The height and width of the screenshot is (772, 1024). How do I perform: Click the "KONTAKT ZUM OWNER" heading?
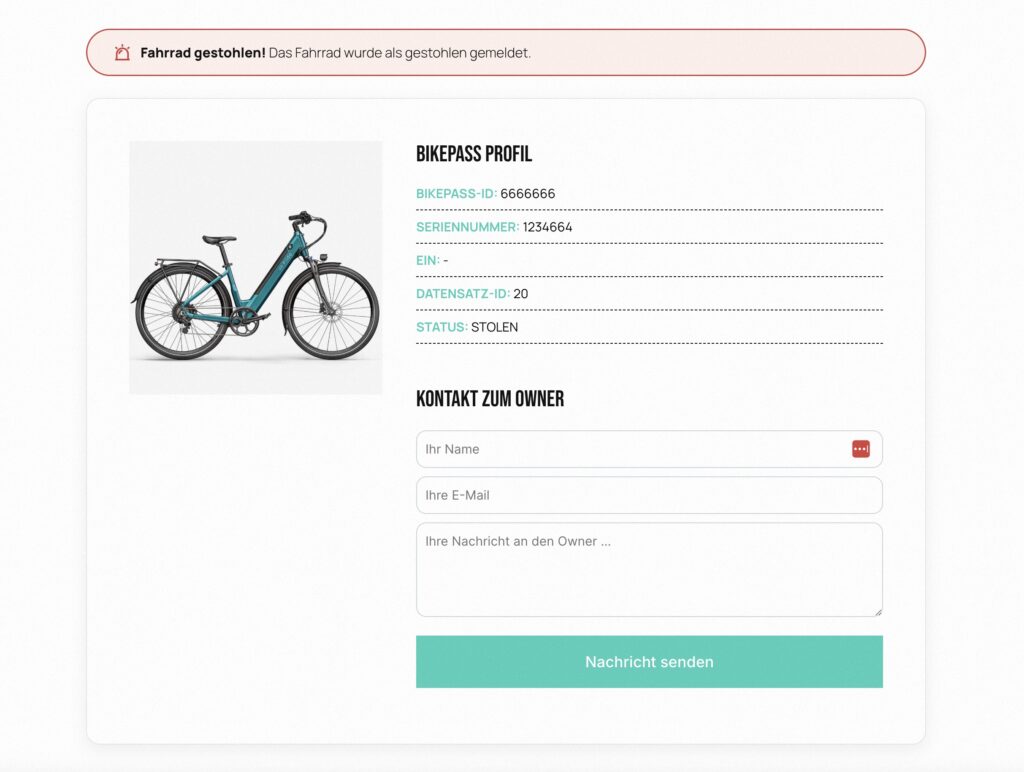coord(490,399)
